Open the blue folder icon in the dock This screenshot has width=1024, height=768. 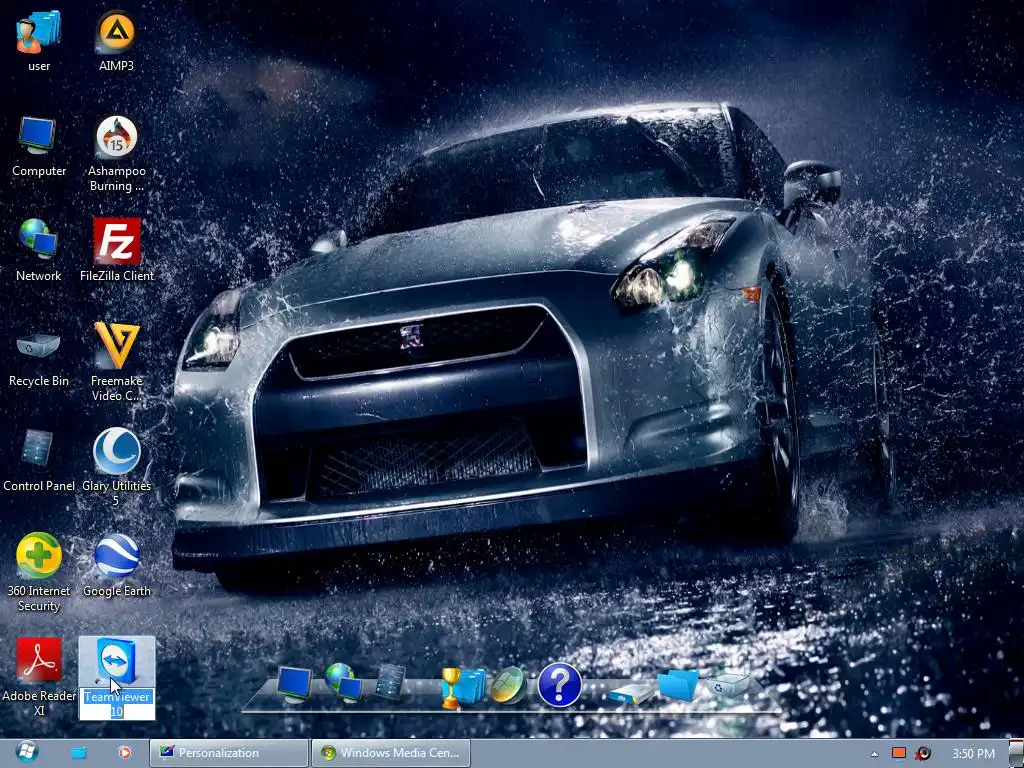coord(678,685)
